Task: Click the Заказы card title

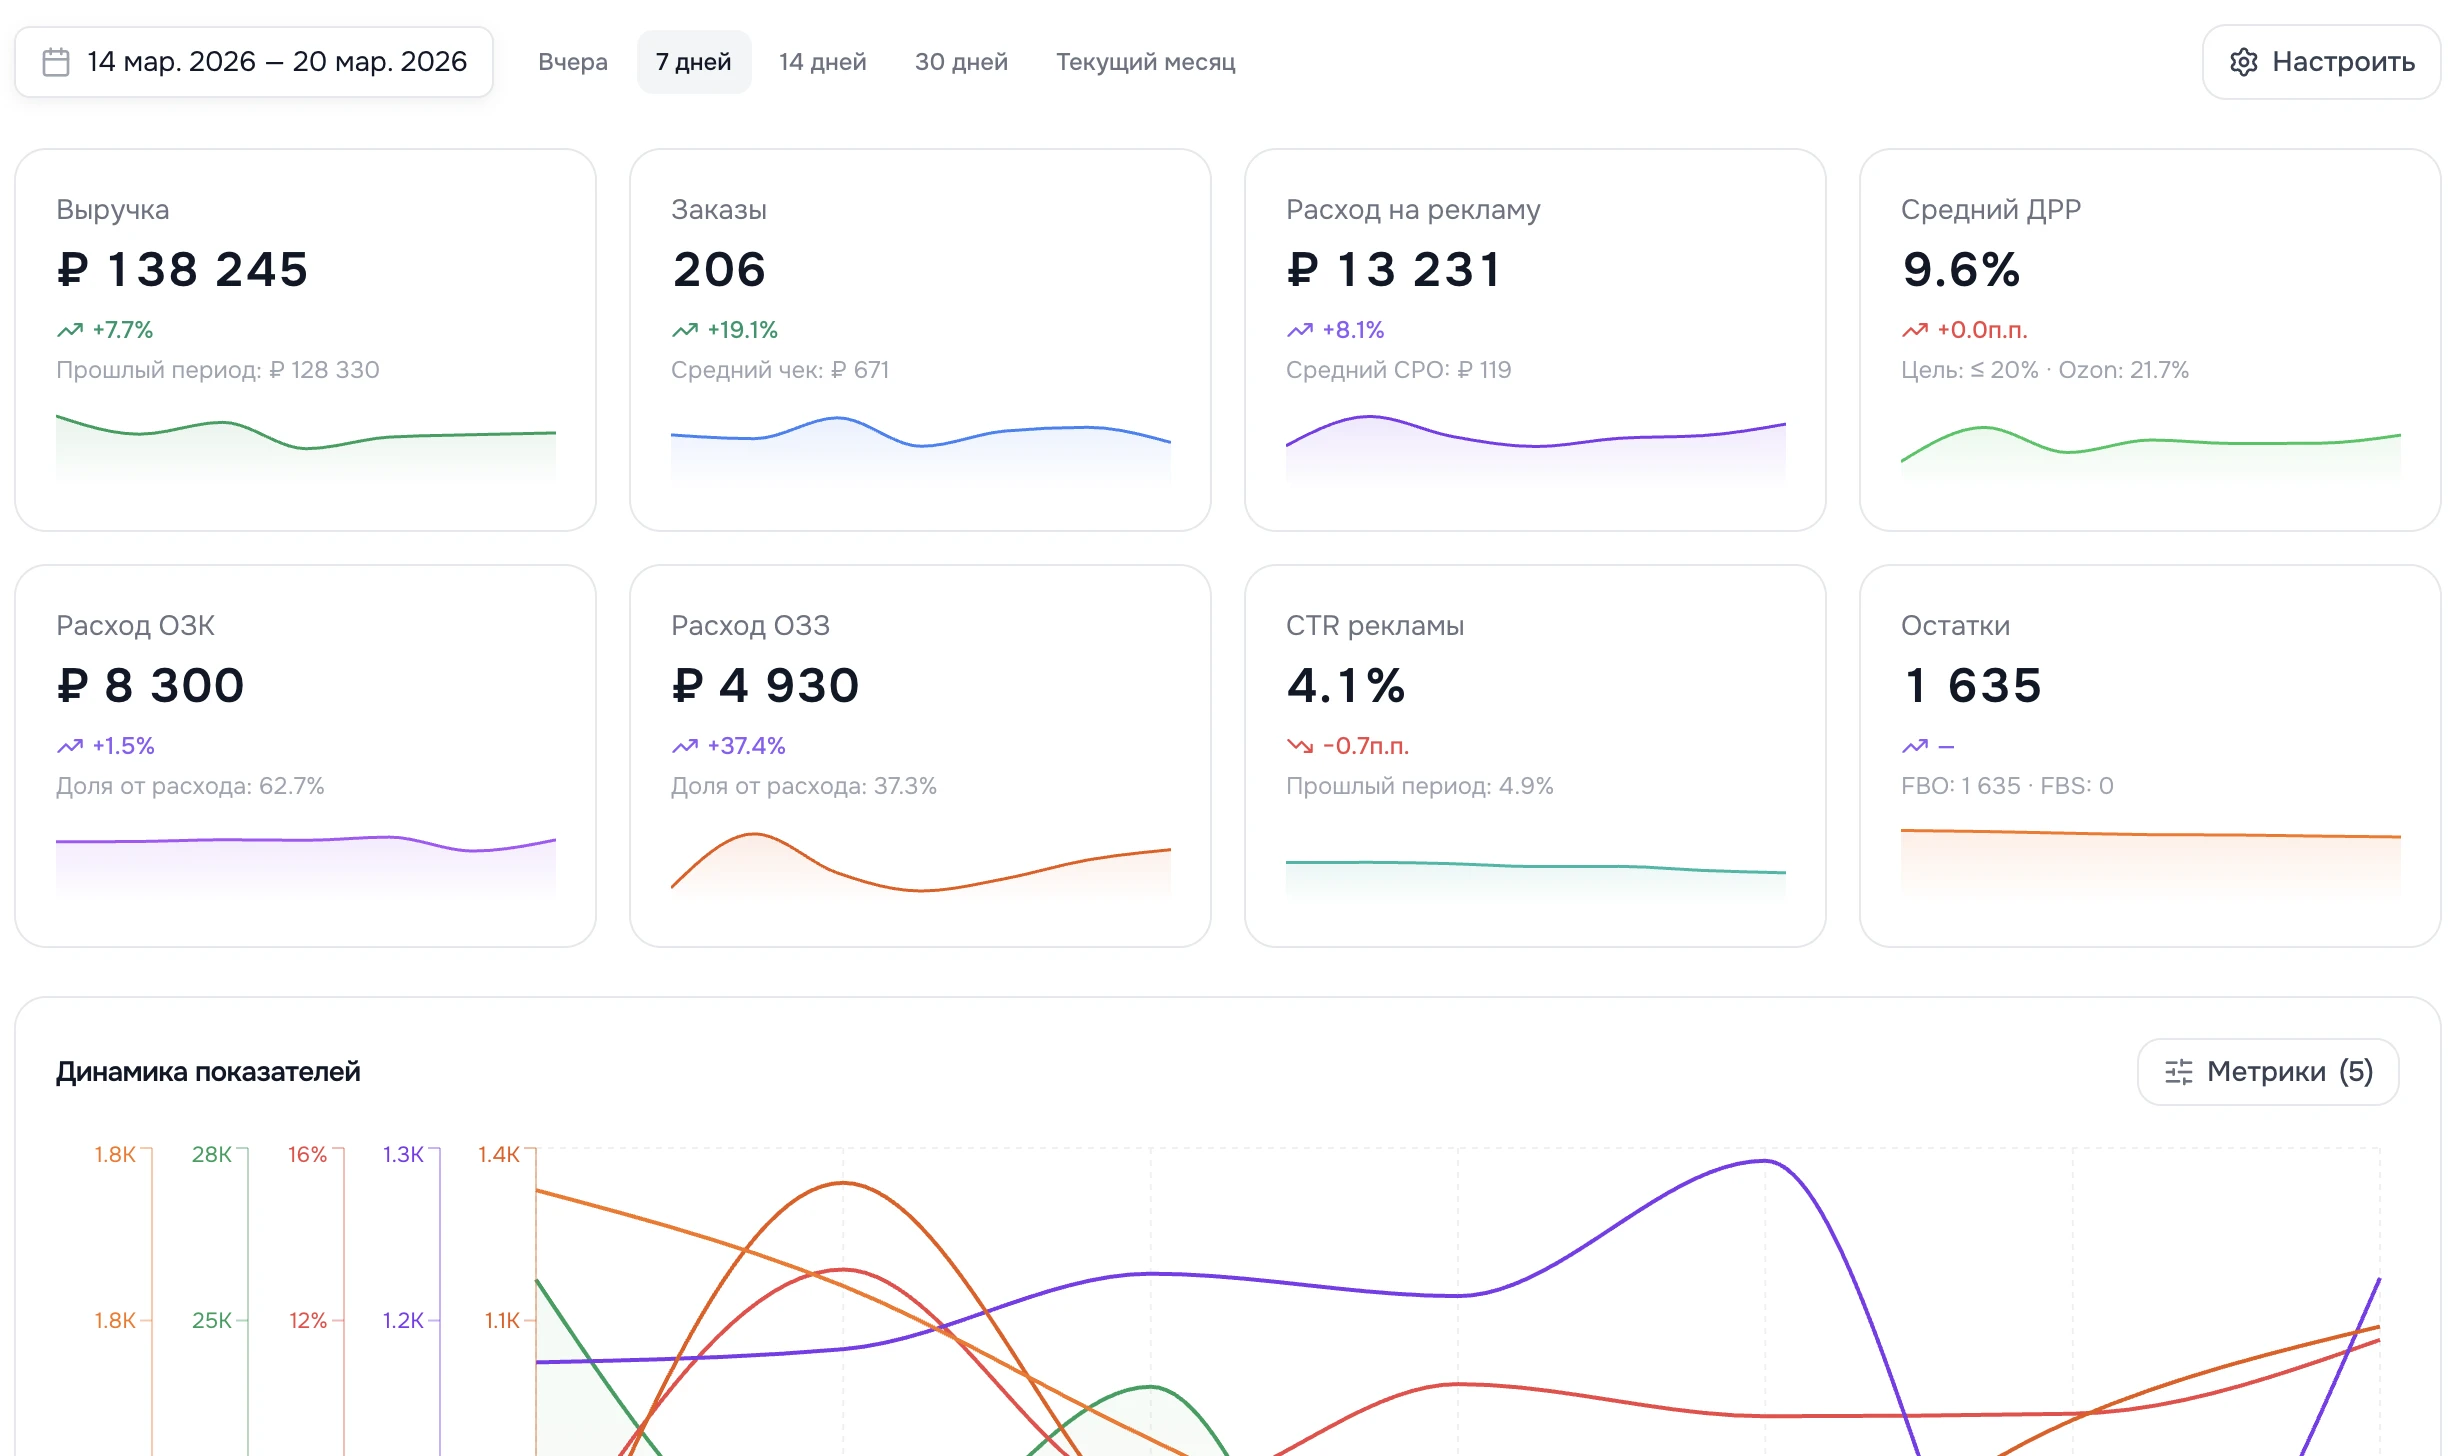Action: pos(719,210)
